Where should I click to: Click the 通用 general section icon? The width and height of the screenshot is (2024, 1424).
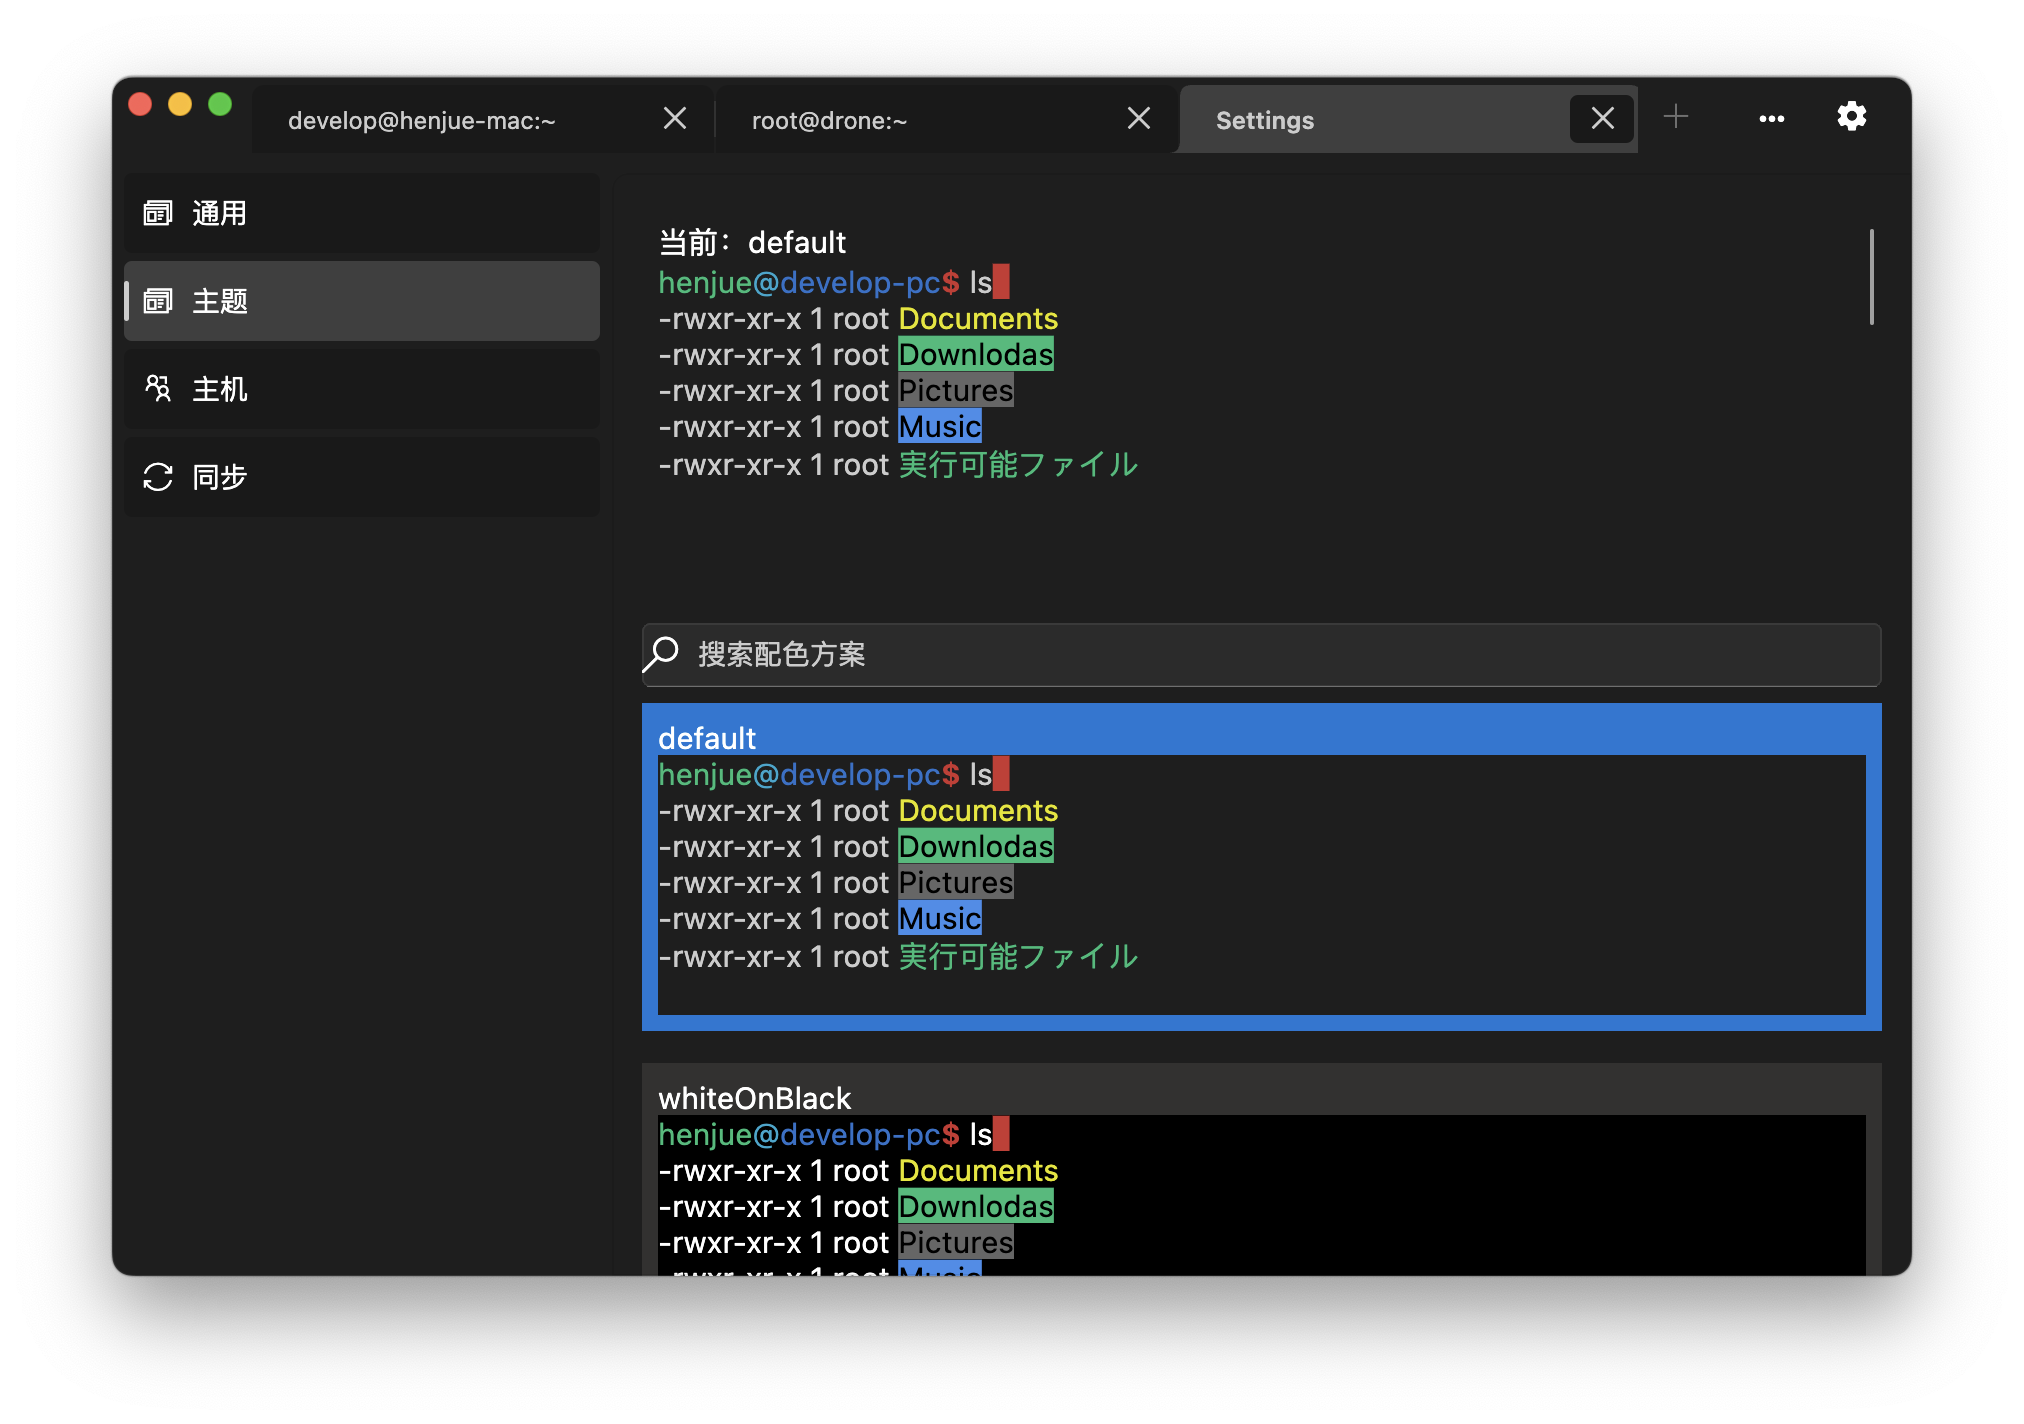pyautogui.click(x=158, y=213)
